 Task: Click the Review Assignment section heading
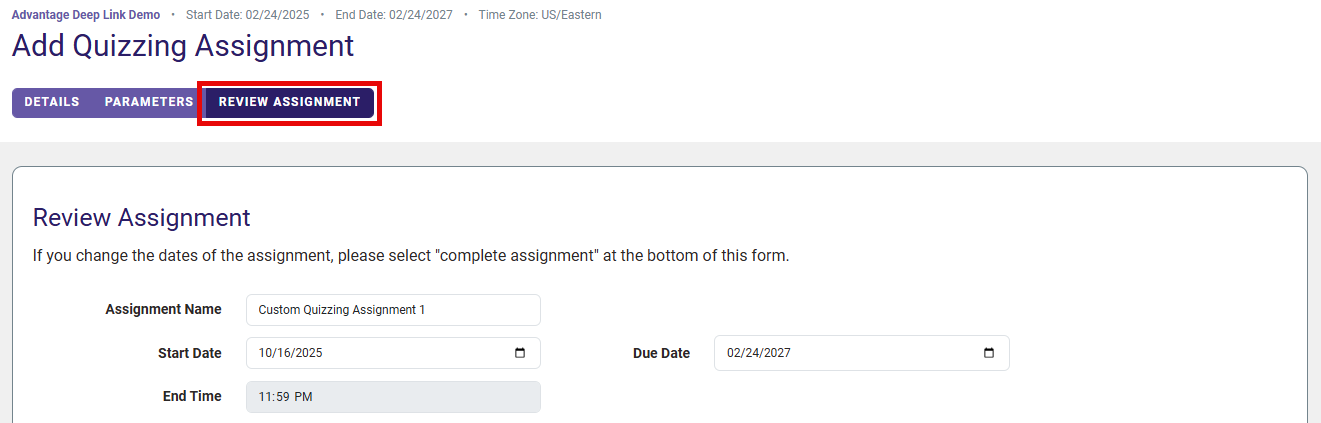point(141,218)
